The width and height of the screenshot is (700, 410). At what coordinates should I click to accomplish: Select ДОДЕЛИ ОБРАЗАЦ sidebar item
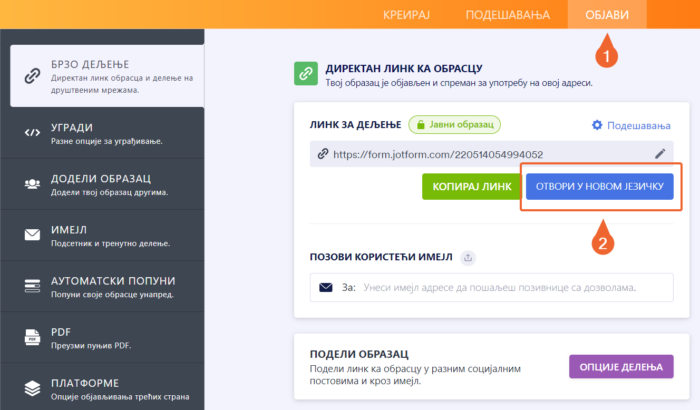point(102,184)
